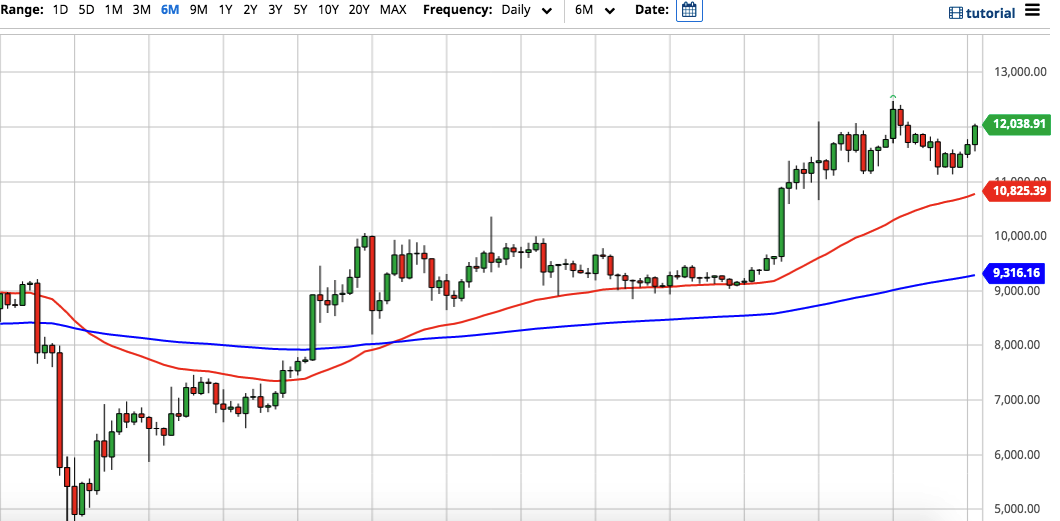Set range to 3Y
The height and width of the screenshot is (521, 1060).
point(275,10)
